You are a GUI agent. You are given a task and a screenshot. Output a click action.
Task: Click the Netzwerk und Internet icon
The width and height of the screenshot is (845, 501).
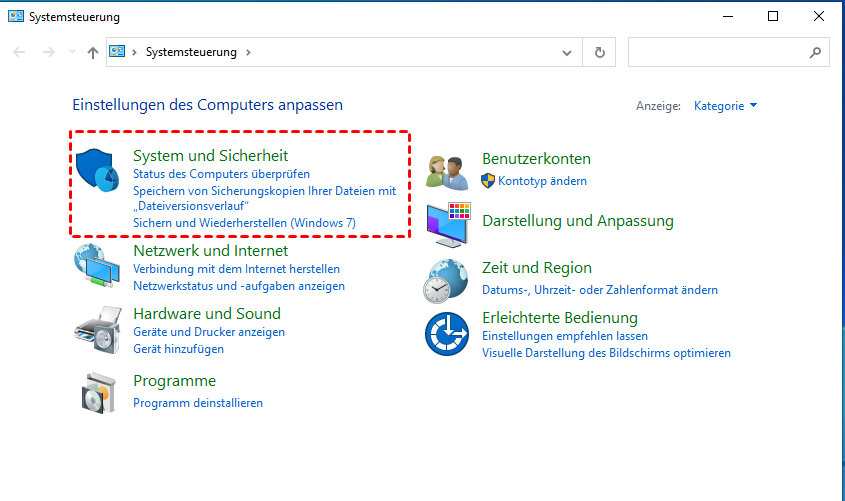pyautogui.click(x=97, y=267)
